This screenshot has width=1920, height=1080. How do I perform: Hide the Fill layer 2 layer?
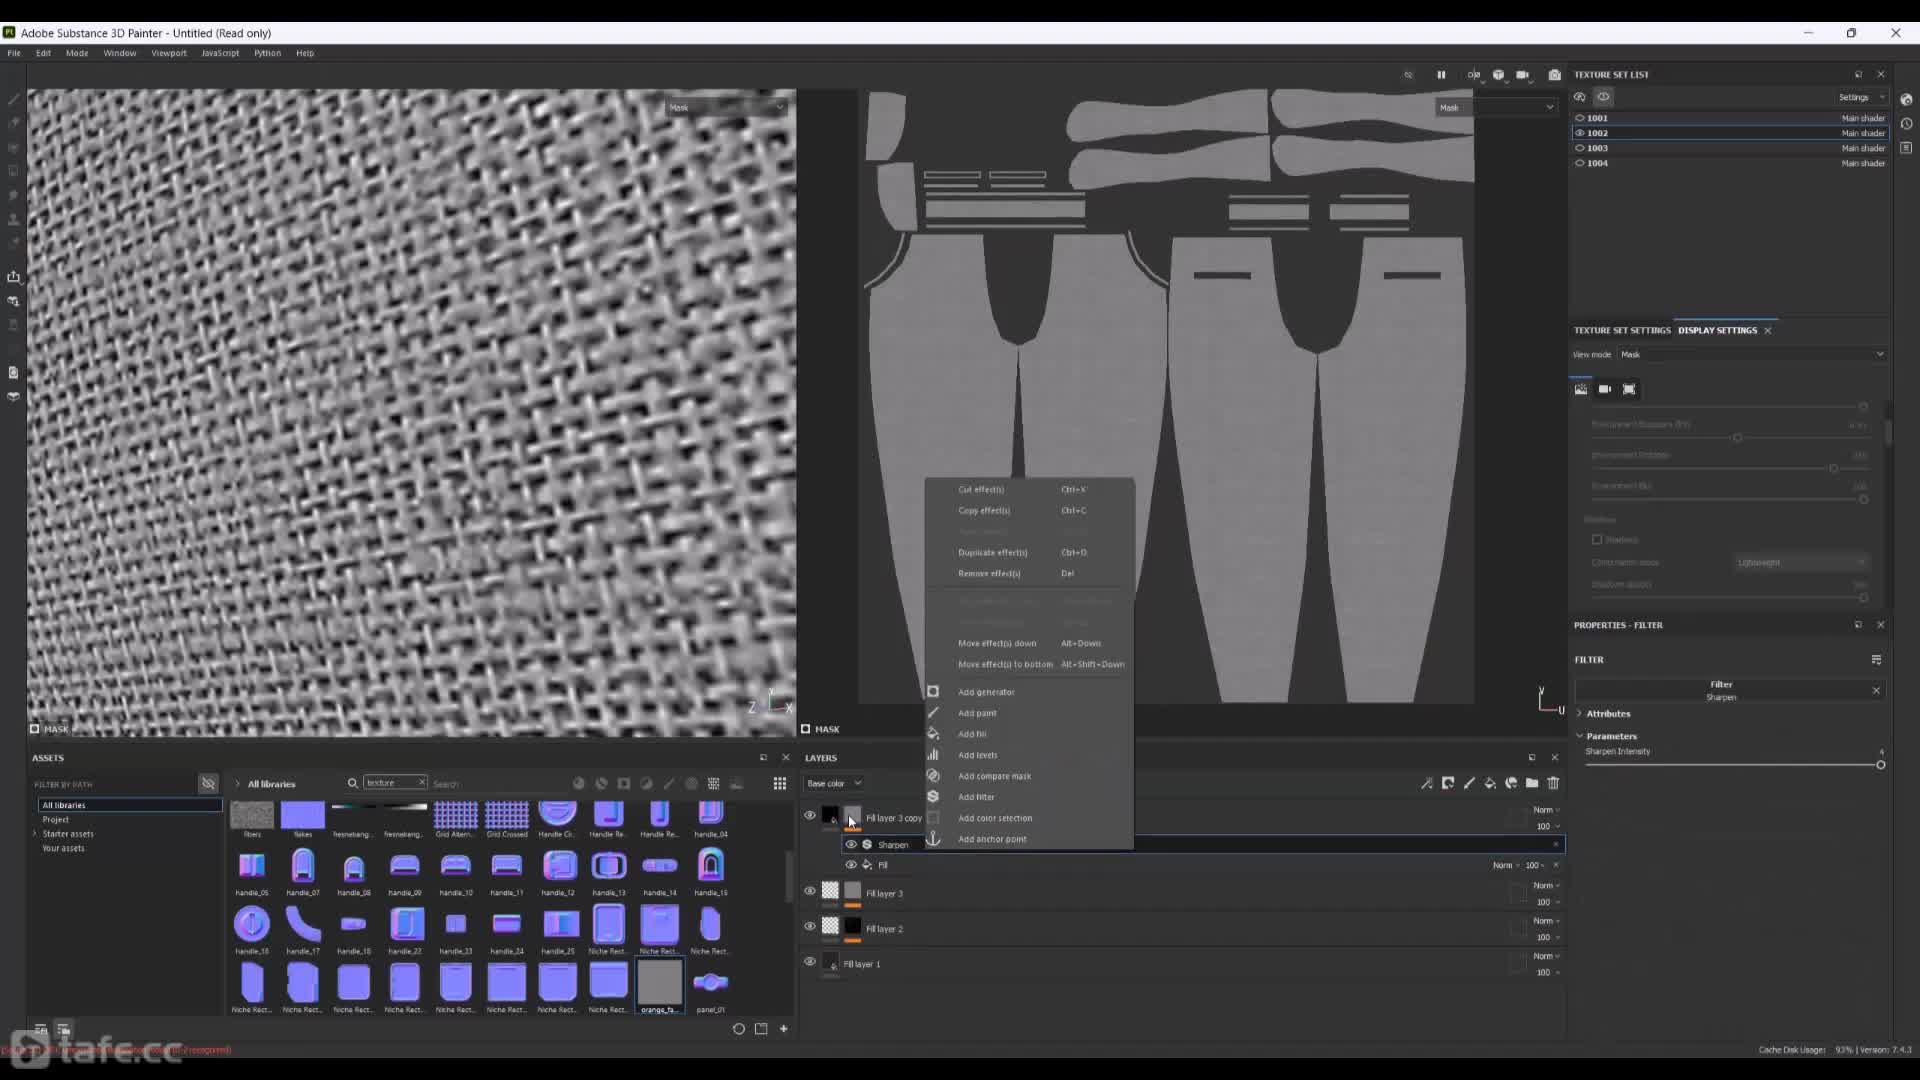point(810,926)
